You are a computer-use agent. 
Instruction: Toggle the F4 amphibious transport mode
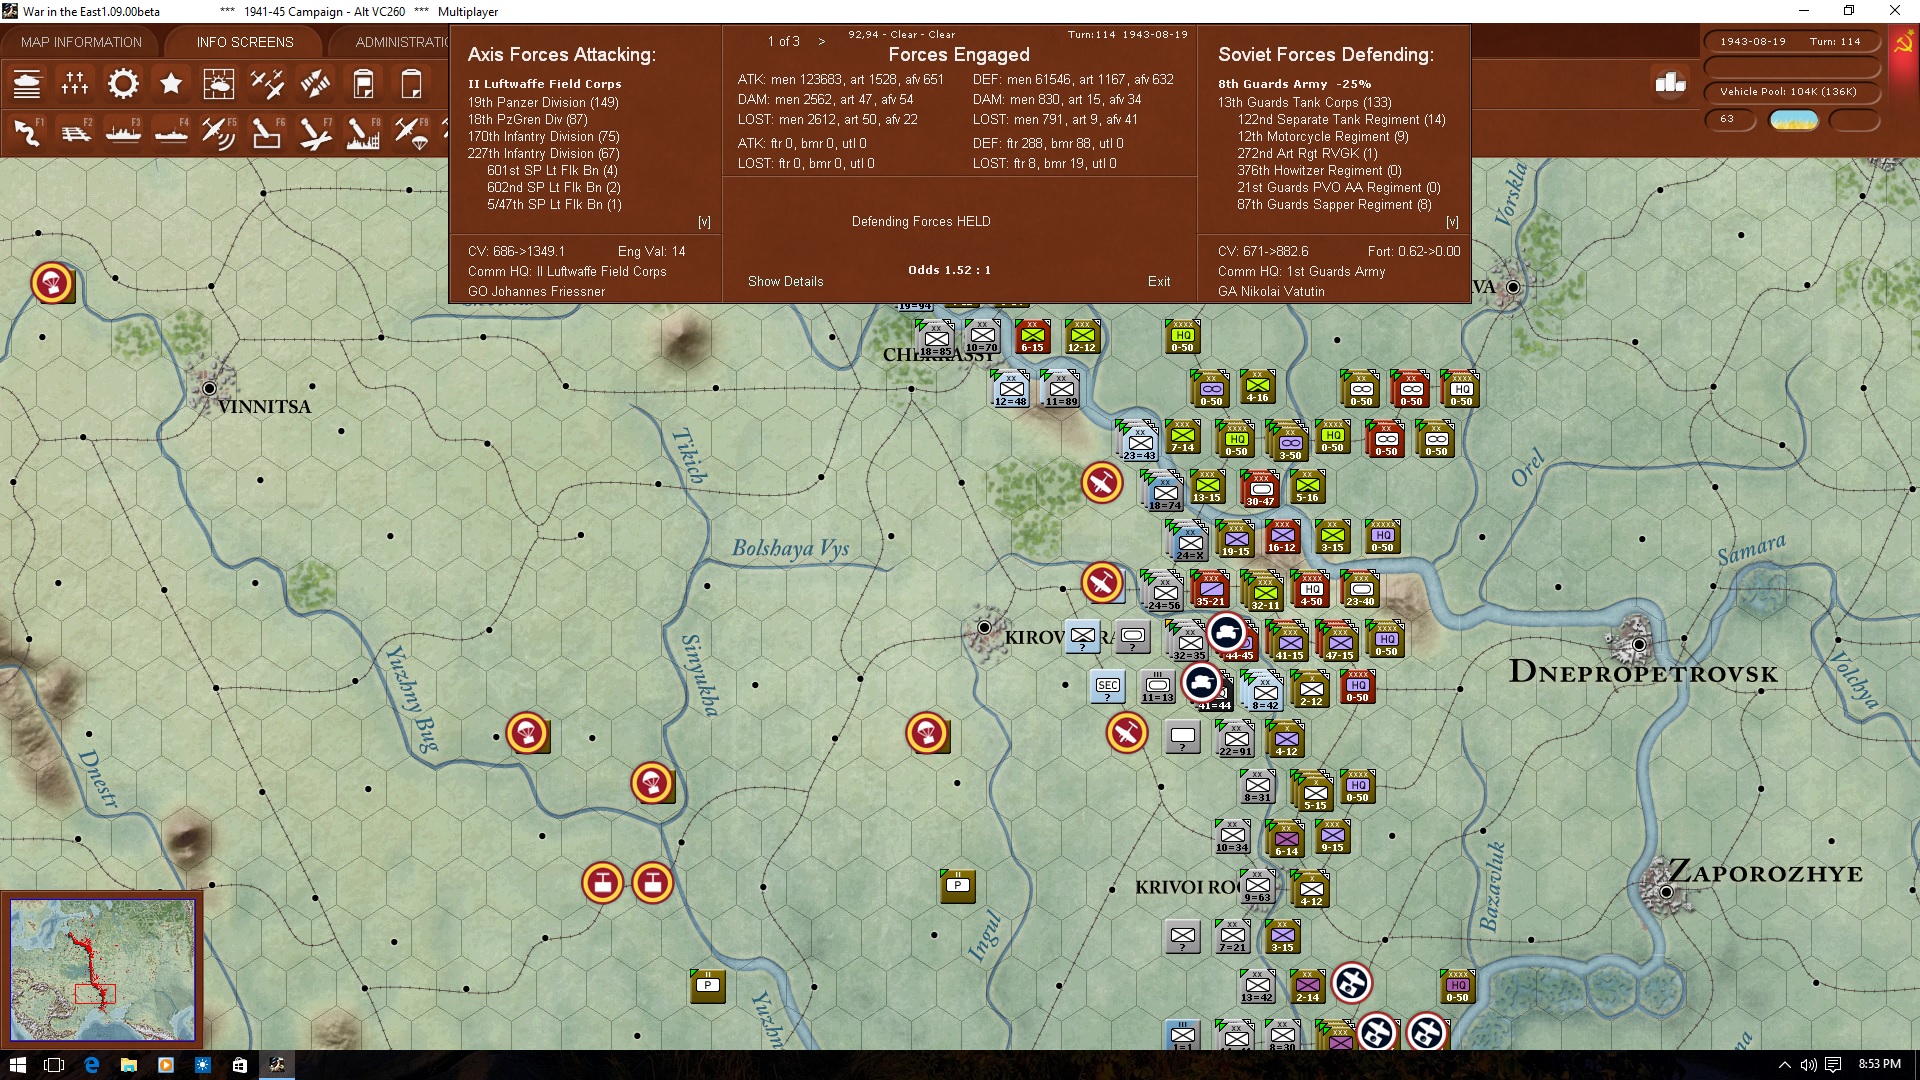point(171,132)
